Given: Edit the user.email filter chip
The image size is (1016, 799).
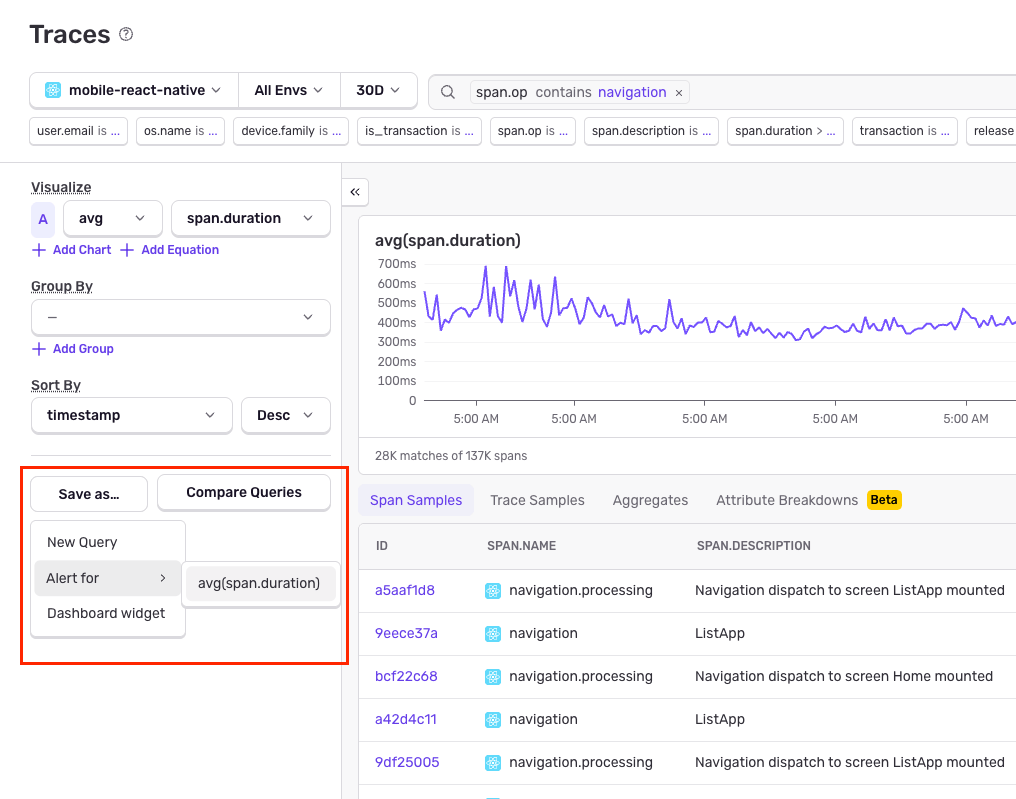Looking at the screenshot, I should (x=78, y=130).
